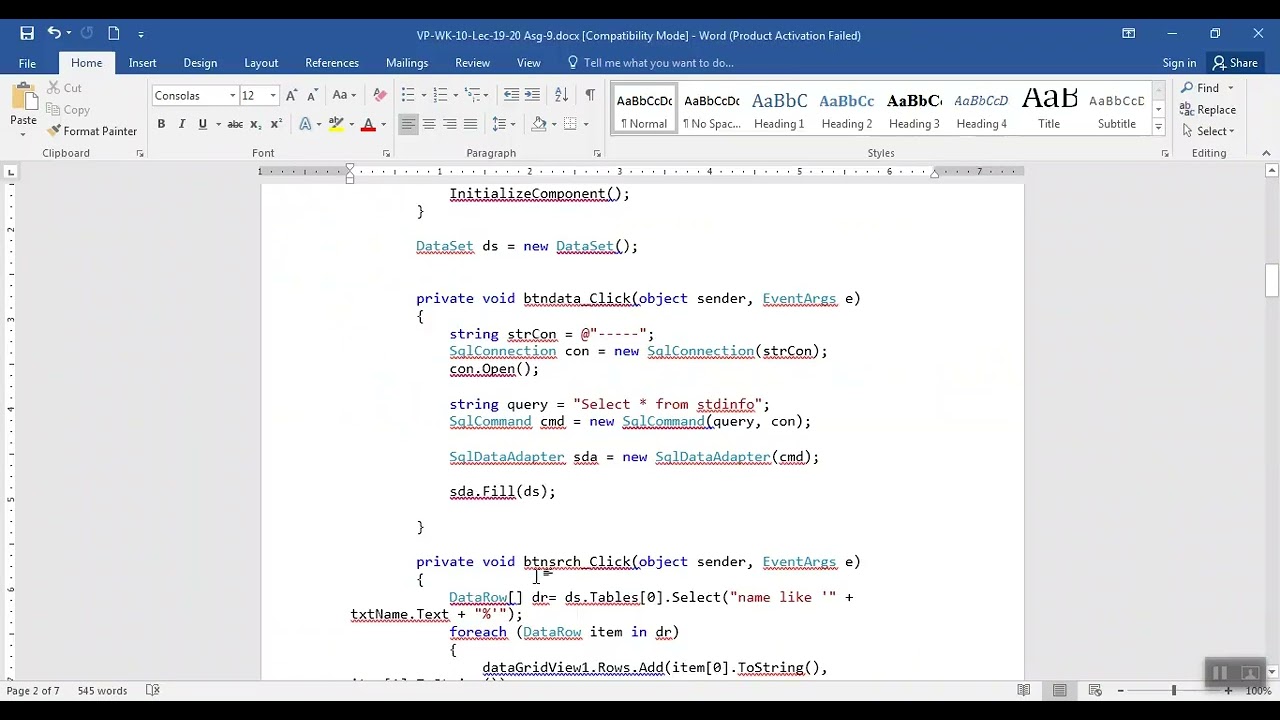Apply the No Spacing style
The height and width of the screenshot is (720, 1280).
pos(712,110)
